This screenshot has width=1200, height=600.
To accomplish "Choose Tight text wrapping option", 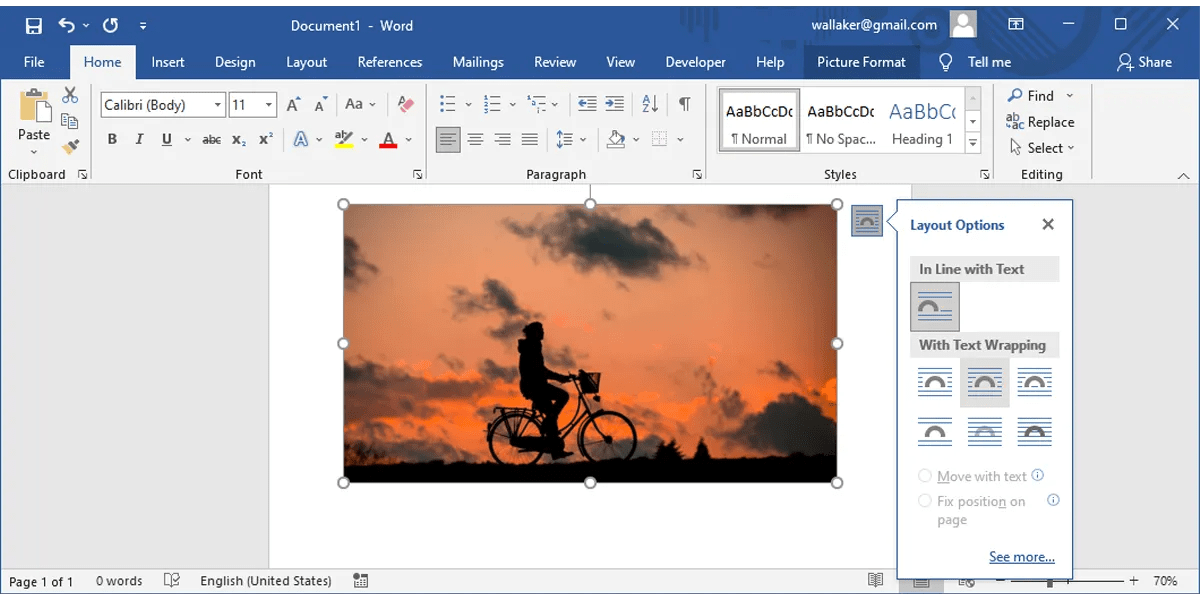I will click(985, 383).
